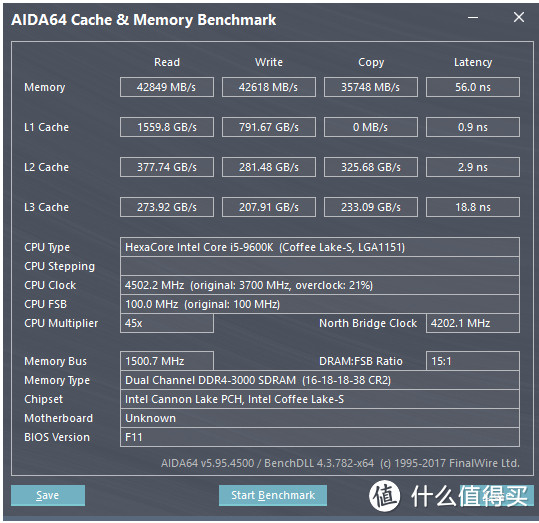Select the Memory Write value 42618 MB/s

(x=269, y=87)
